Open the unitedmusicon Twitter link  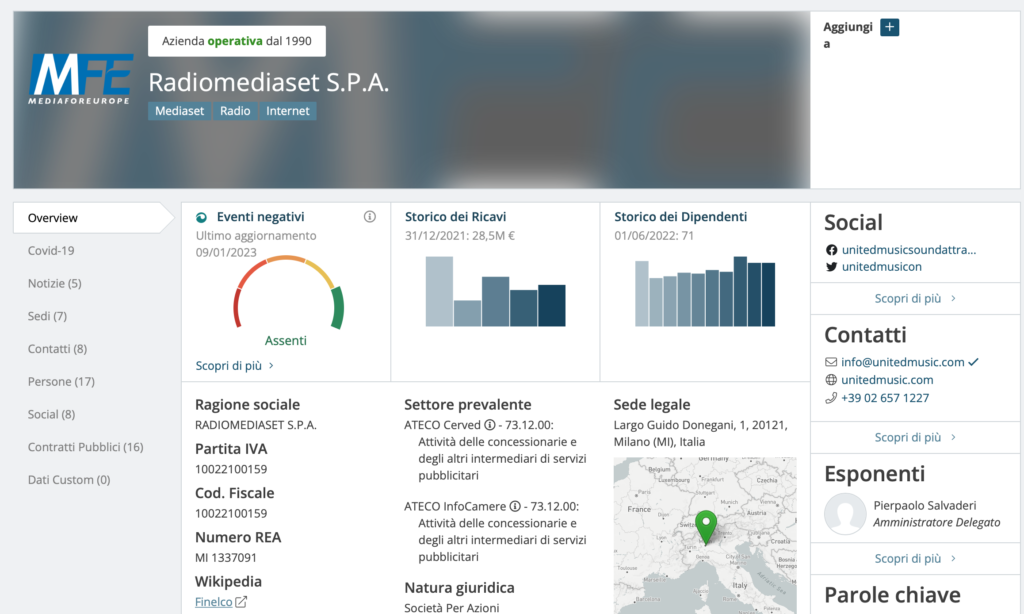pyautogui.click(x=882, y=267)
